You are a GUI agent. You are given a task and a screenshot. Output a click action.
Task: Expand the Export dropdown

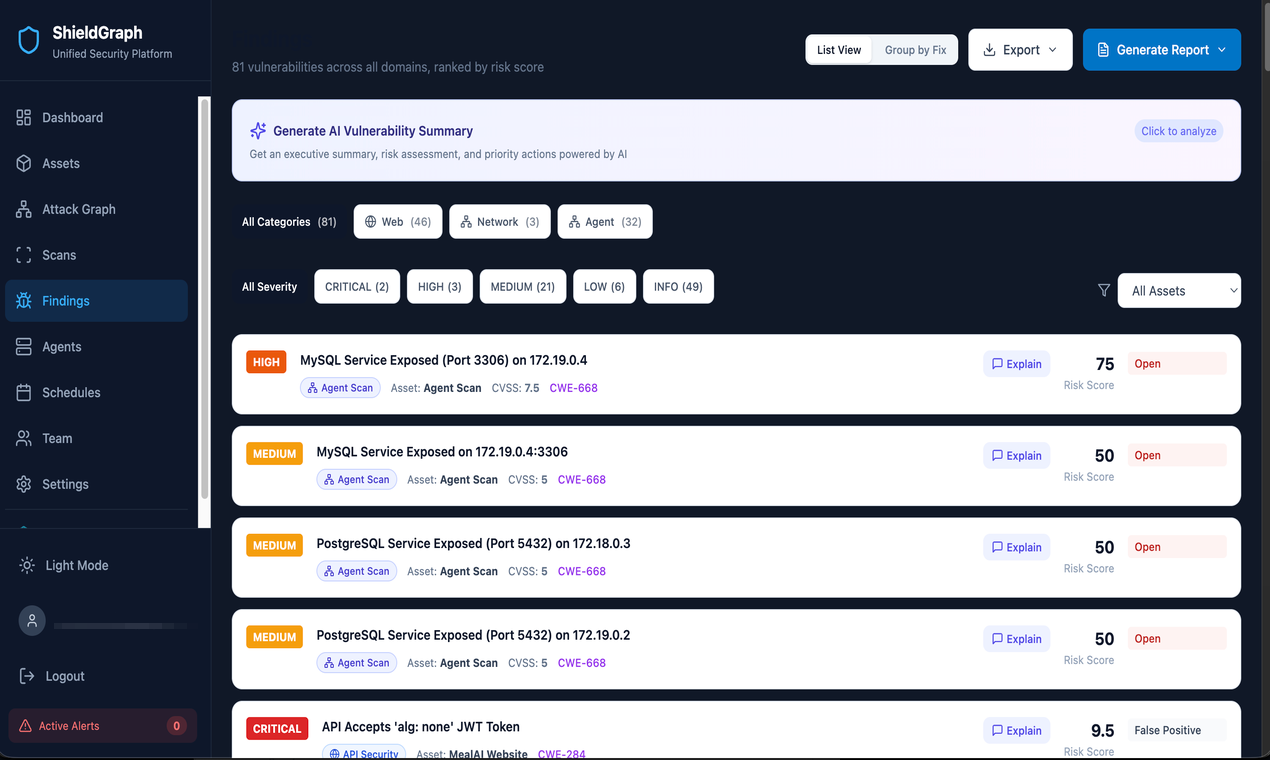point(1020,49)
